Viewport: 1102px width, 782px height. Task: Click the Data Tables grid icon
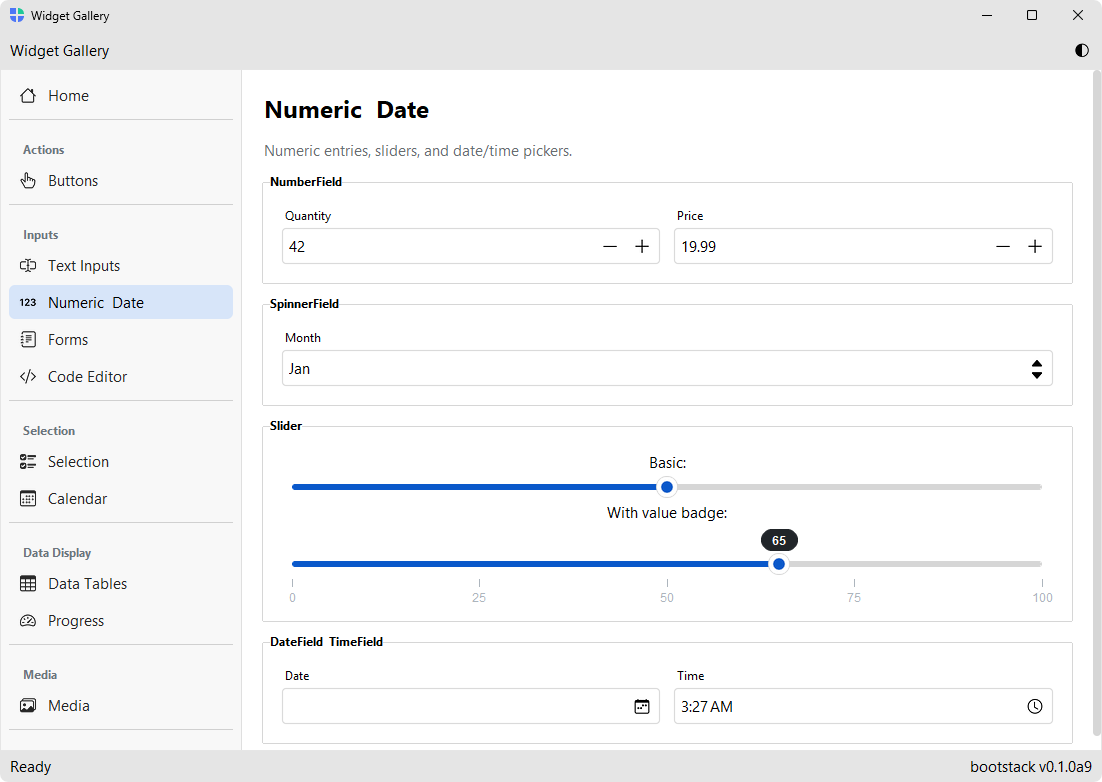28,584
